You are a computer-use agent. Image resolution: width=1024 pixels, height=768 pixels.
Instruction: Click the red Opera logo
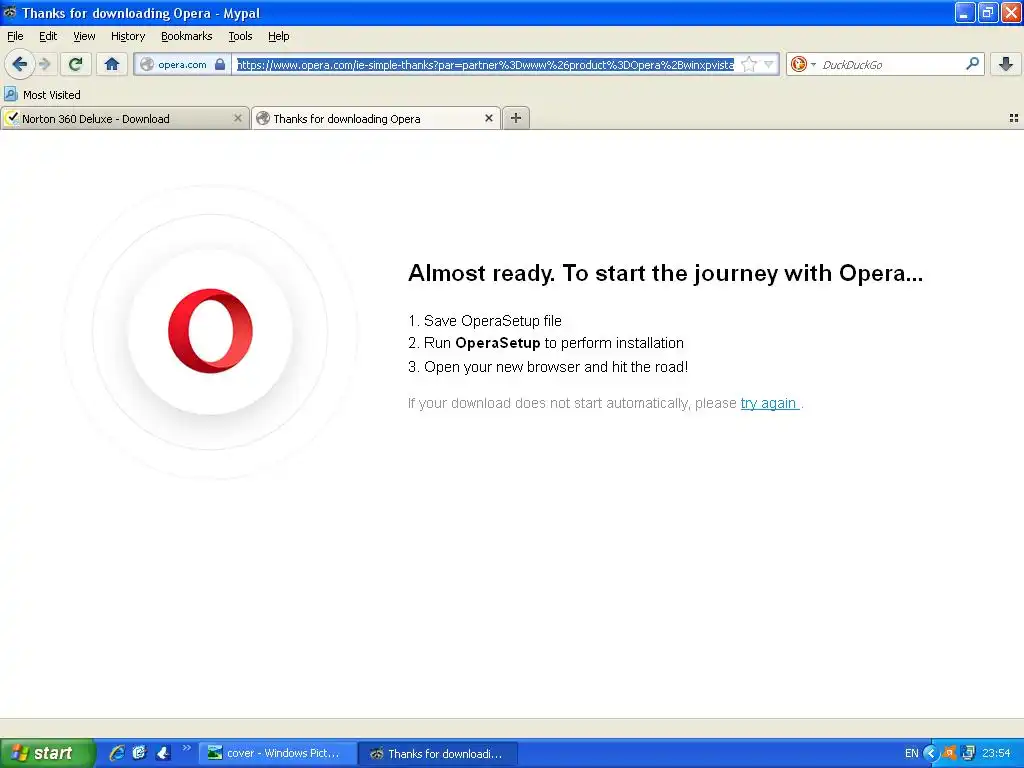pos(210,331)
